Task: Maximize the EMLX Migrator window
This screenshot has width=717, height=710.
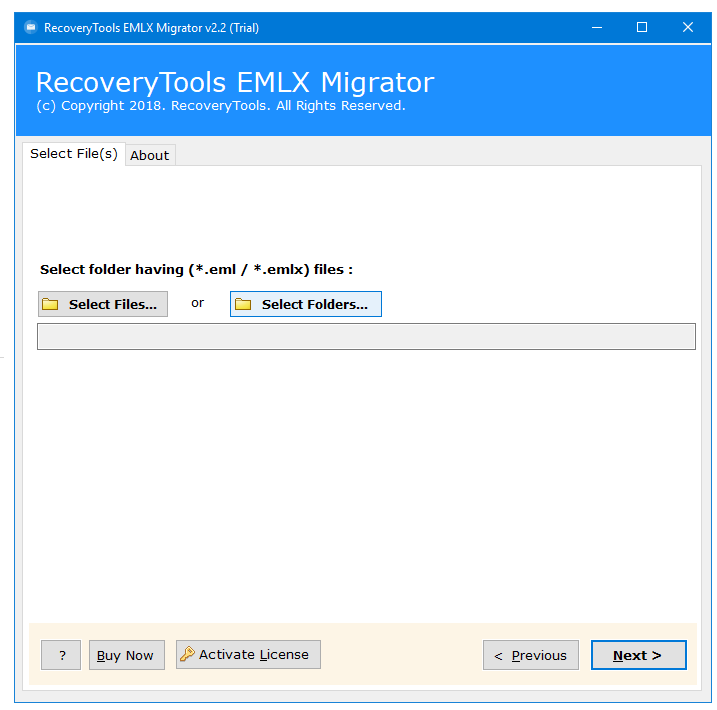Action: point(642,27)
